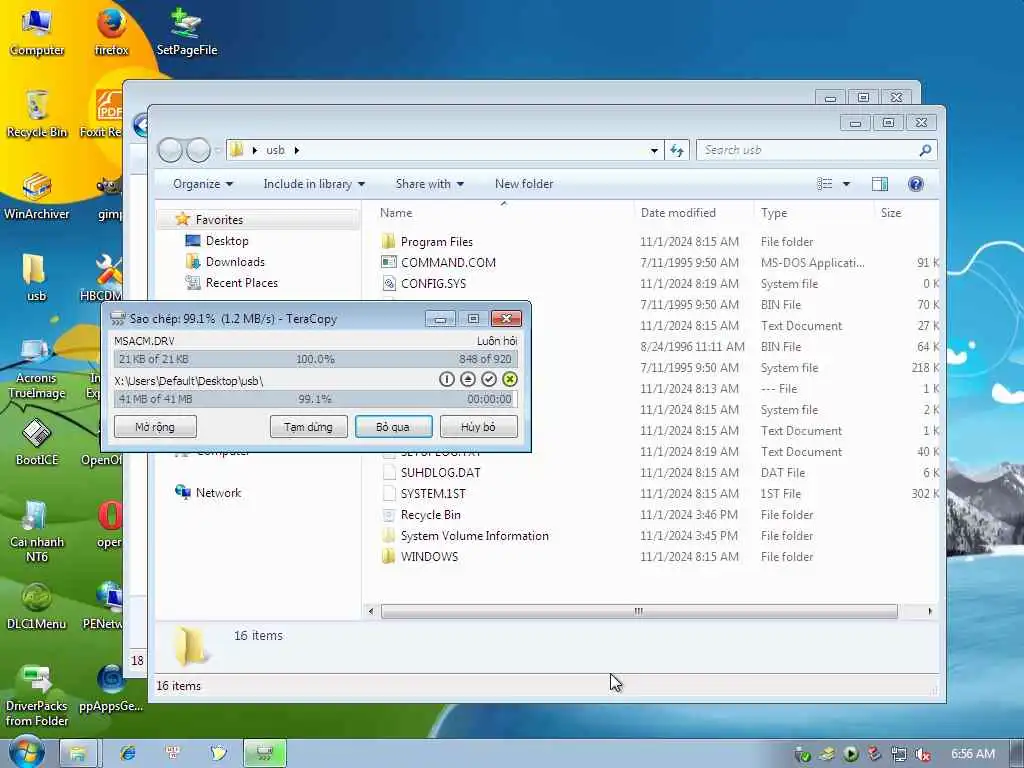Open the Include in library dropdown
This screenshot has height=768, width=1024.
(x=314, y=184)
